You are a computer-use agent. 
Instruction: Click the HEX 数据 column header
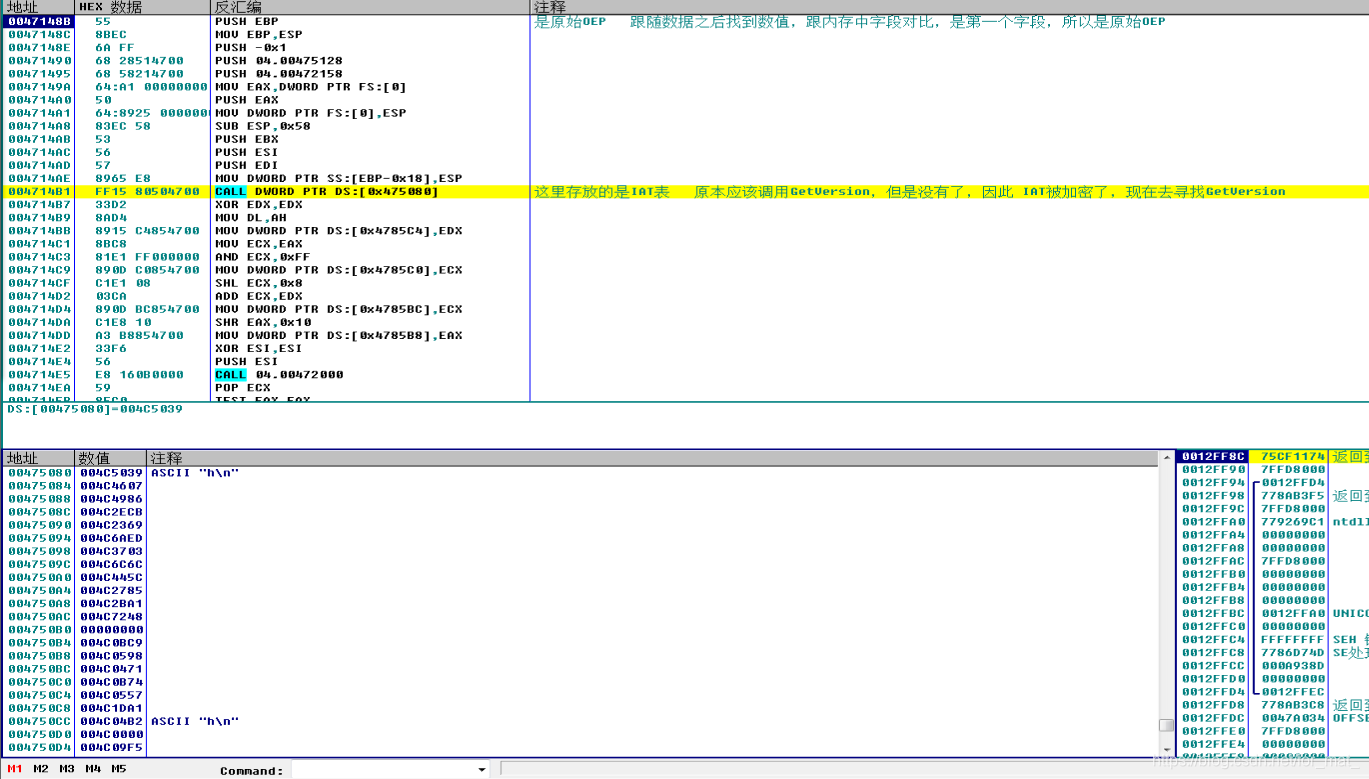click(x=142, y=7)
